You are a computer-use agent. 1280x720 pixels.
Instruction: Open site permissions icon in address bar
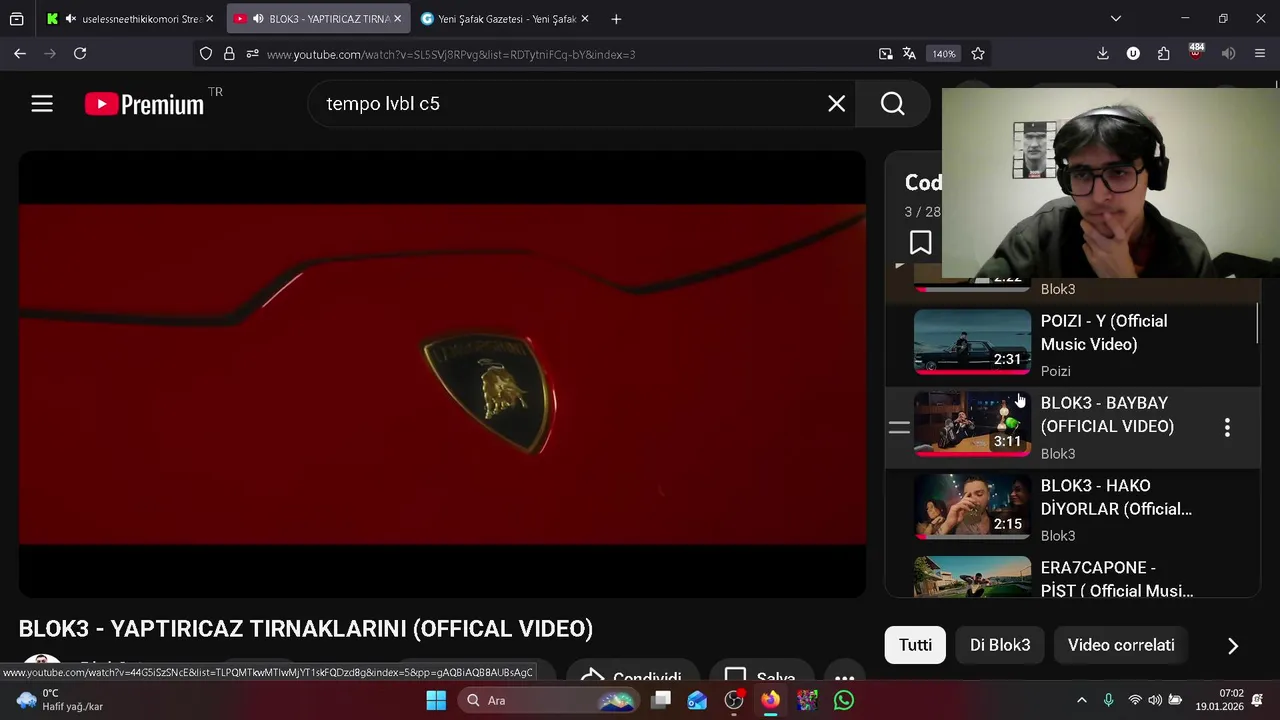[252, 54]
